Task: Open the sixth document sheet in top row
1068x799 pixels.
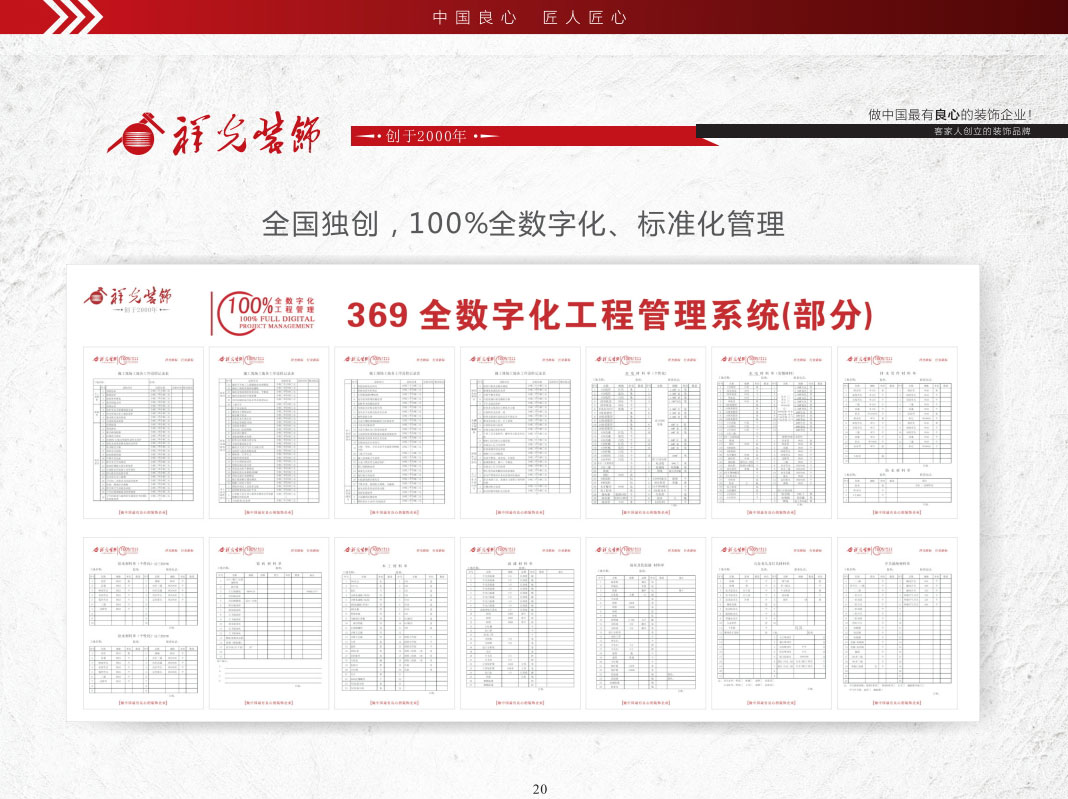Action: 772,433
